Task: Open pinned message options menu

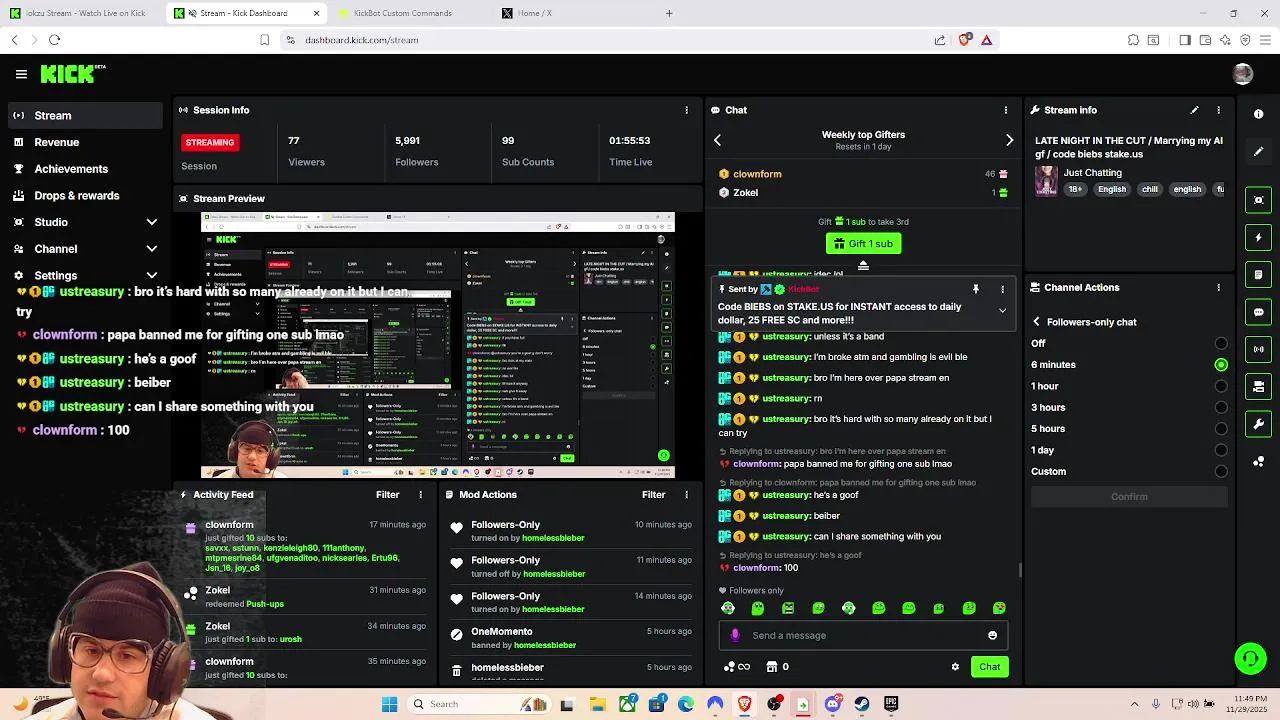Action: click(x=1002, y=289)
